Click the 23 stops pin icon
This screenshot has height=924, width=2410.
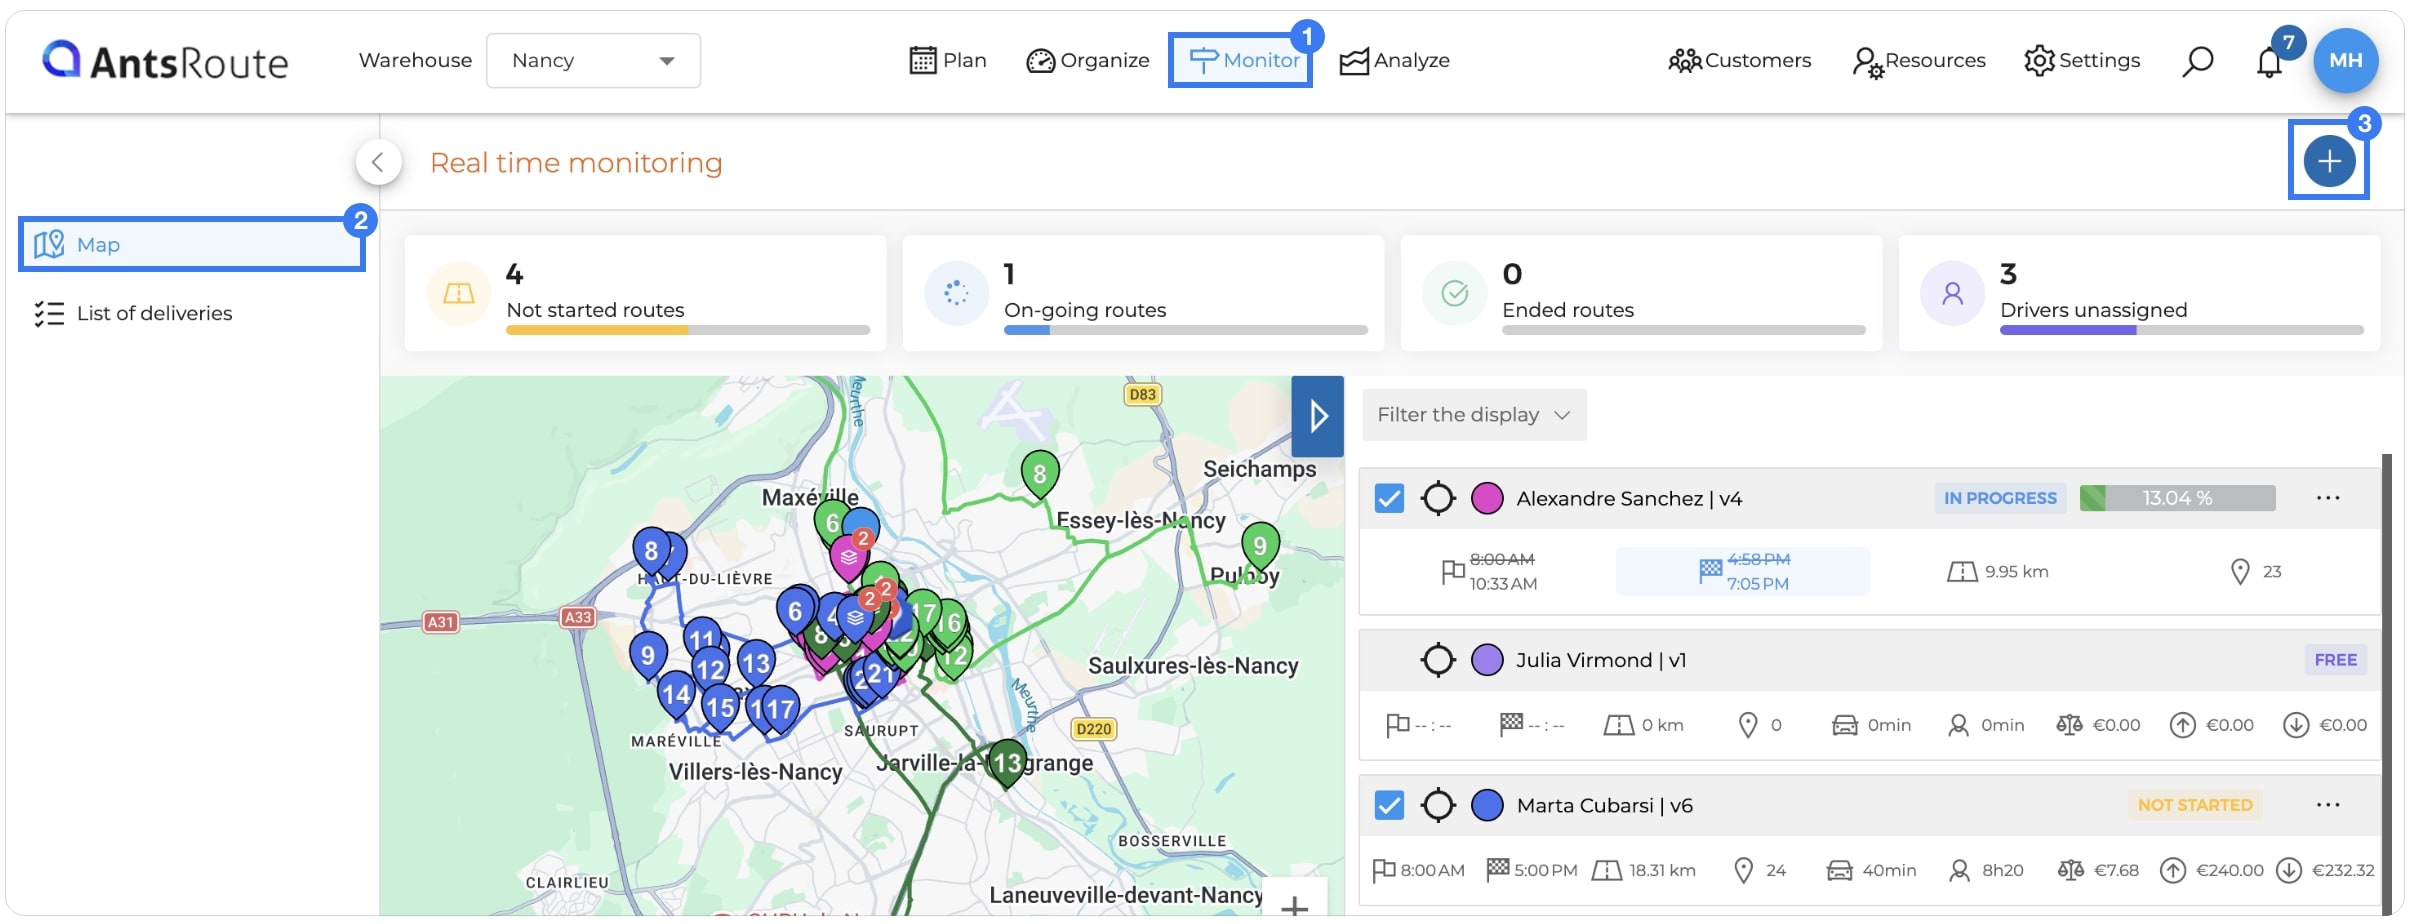point(2240,572)
